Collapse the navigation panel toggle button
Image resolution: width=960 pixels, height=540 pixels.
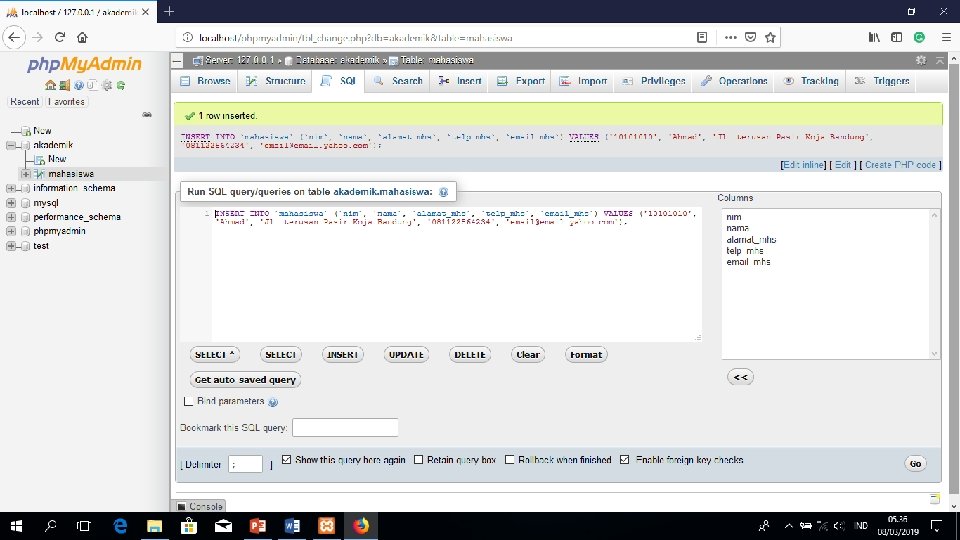tap(177, 60)
